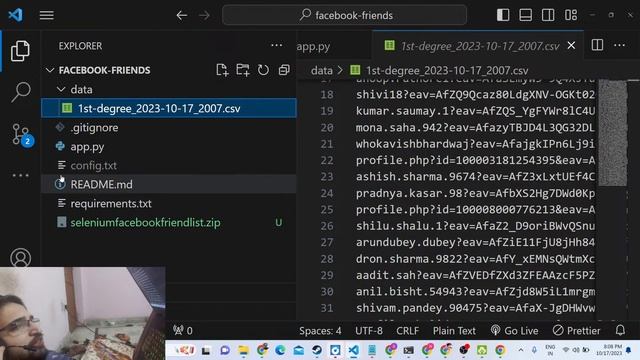Viewport: 640px width, 360px height.
Task: Go forward with the right arrow
Action: (204, 16)
